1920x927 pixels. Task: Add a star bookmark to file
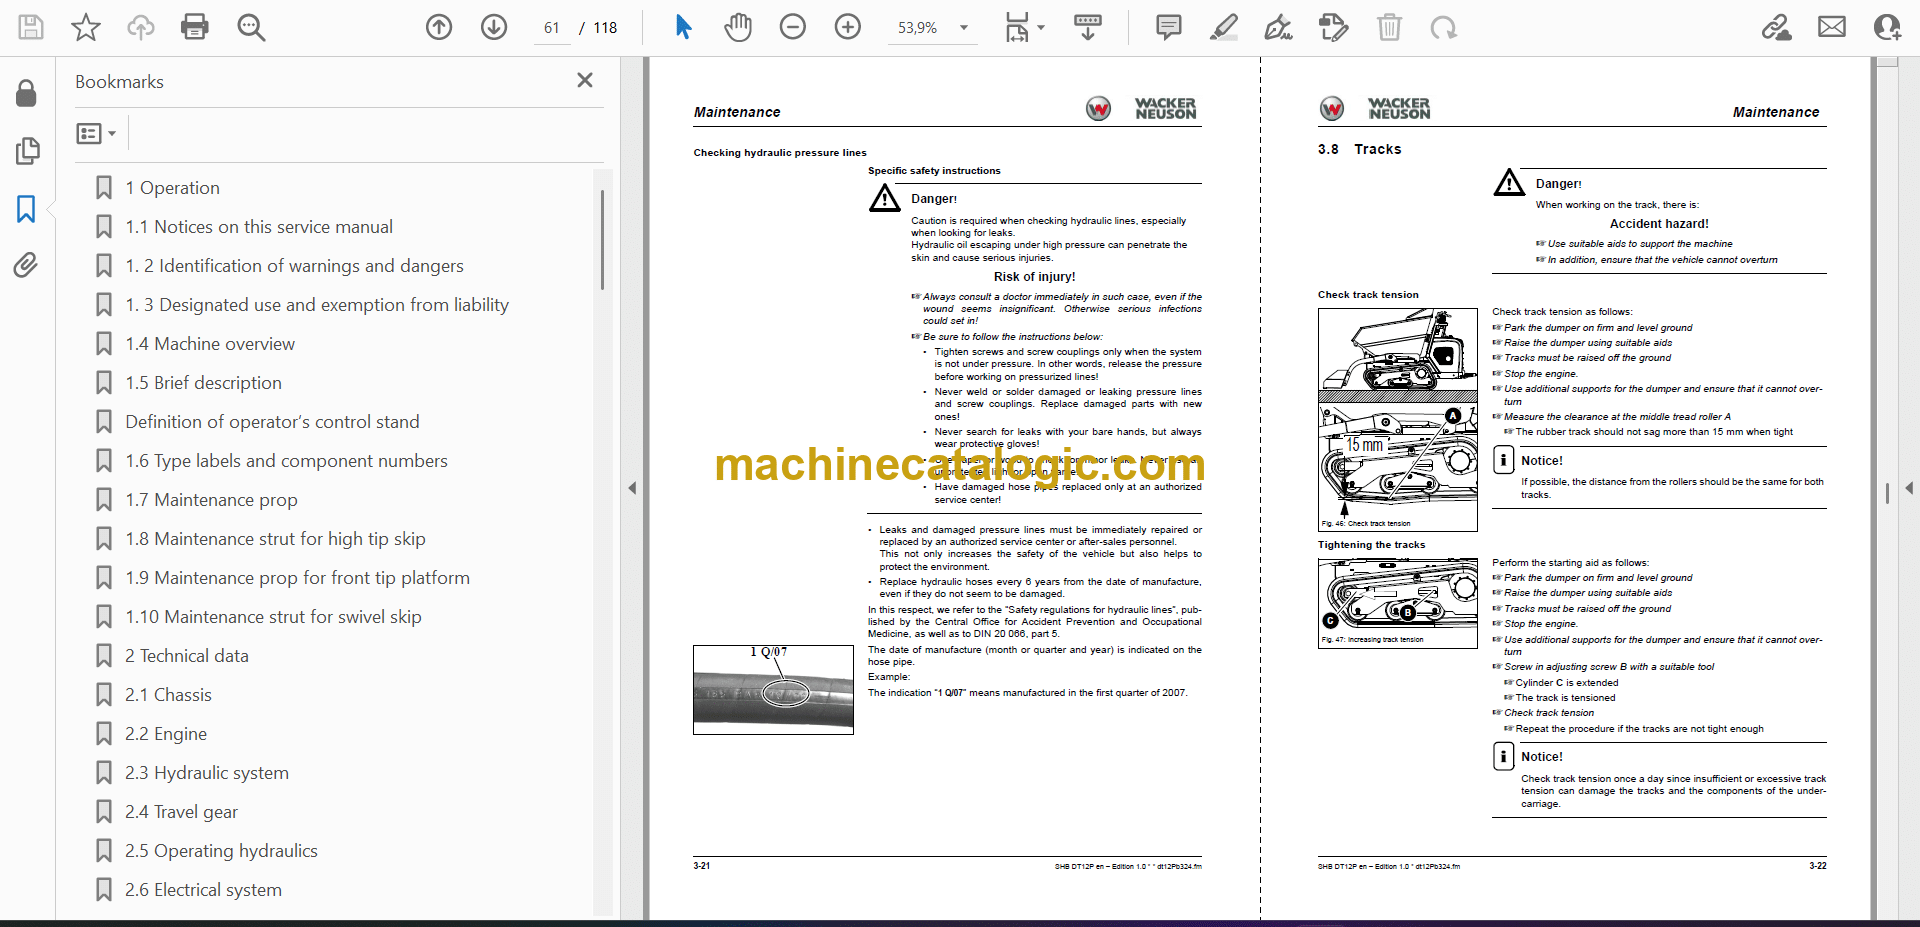[x=86, y=27]
